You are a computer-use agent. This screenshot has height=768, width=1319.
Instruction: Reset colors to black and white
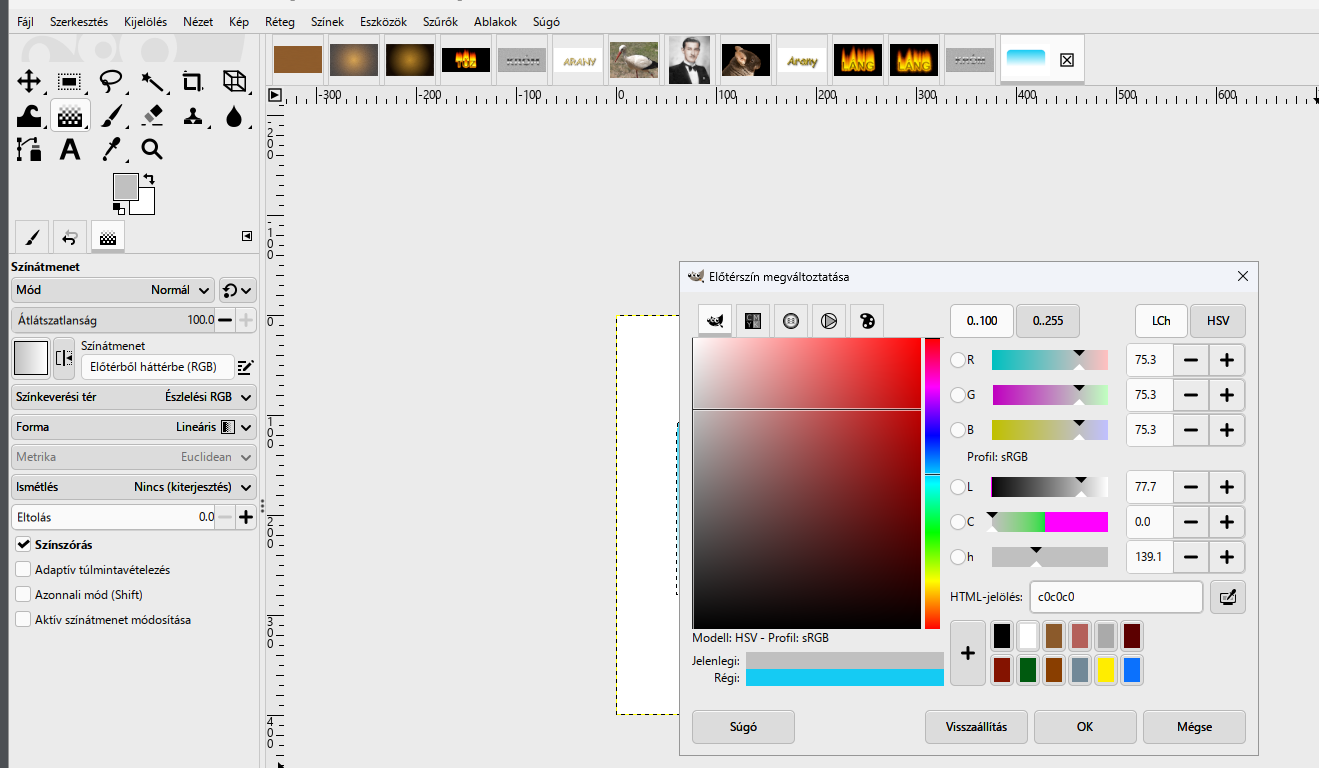click(119, 208)
